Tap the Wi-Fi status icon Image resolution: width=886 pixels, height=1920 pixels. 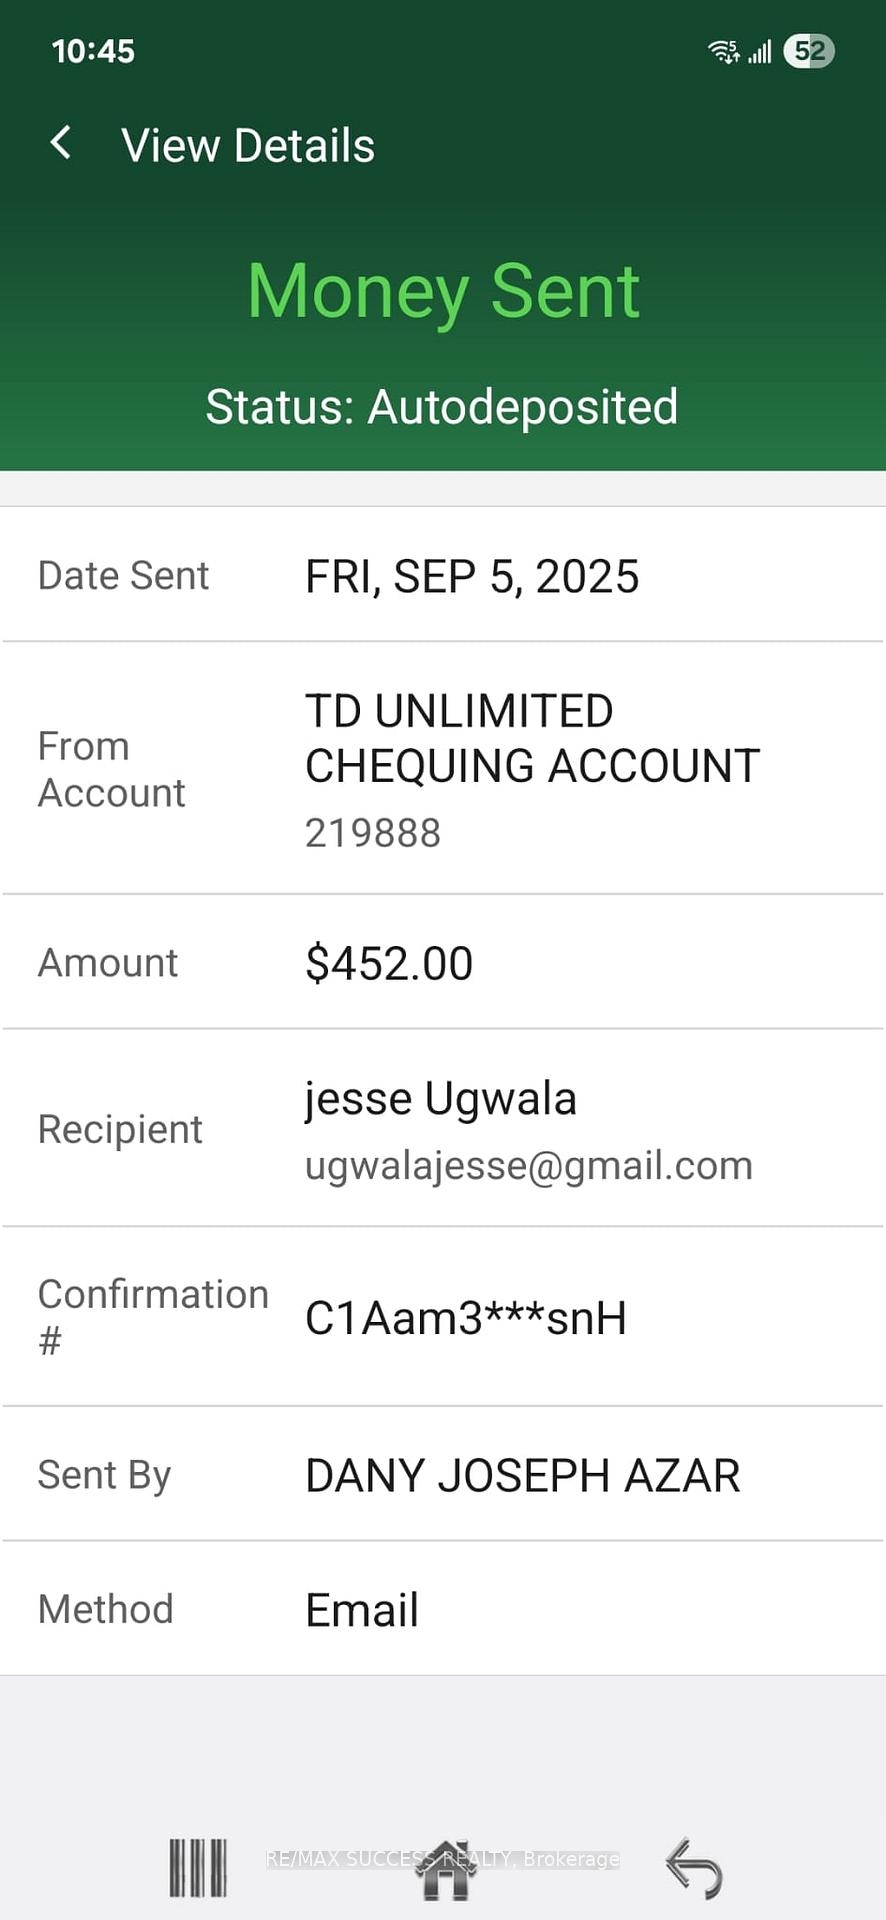[724, 51]
